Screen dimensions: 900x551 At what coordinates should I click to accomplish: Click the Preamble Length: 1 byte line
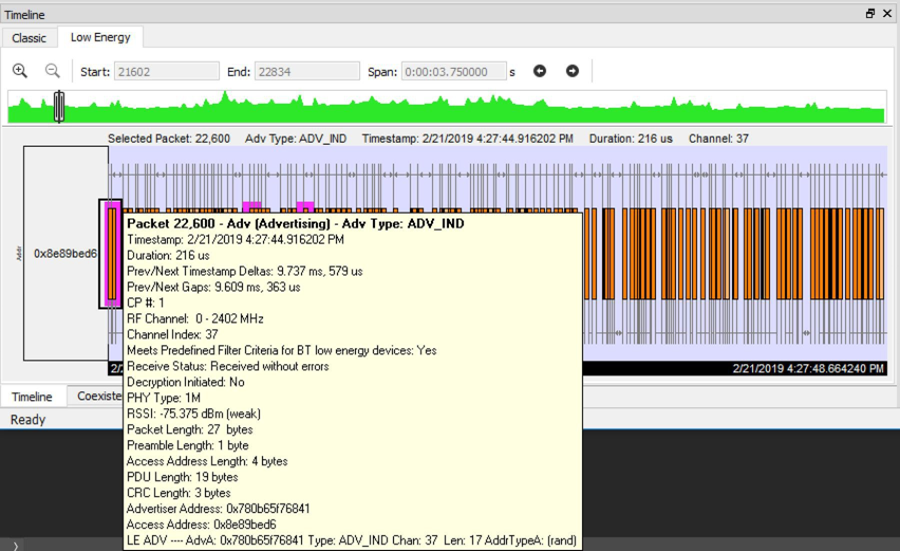[x=188, y=445]
